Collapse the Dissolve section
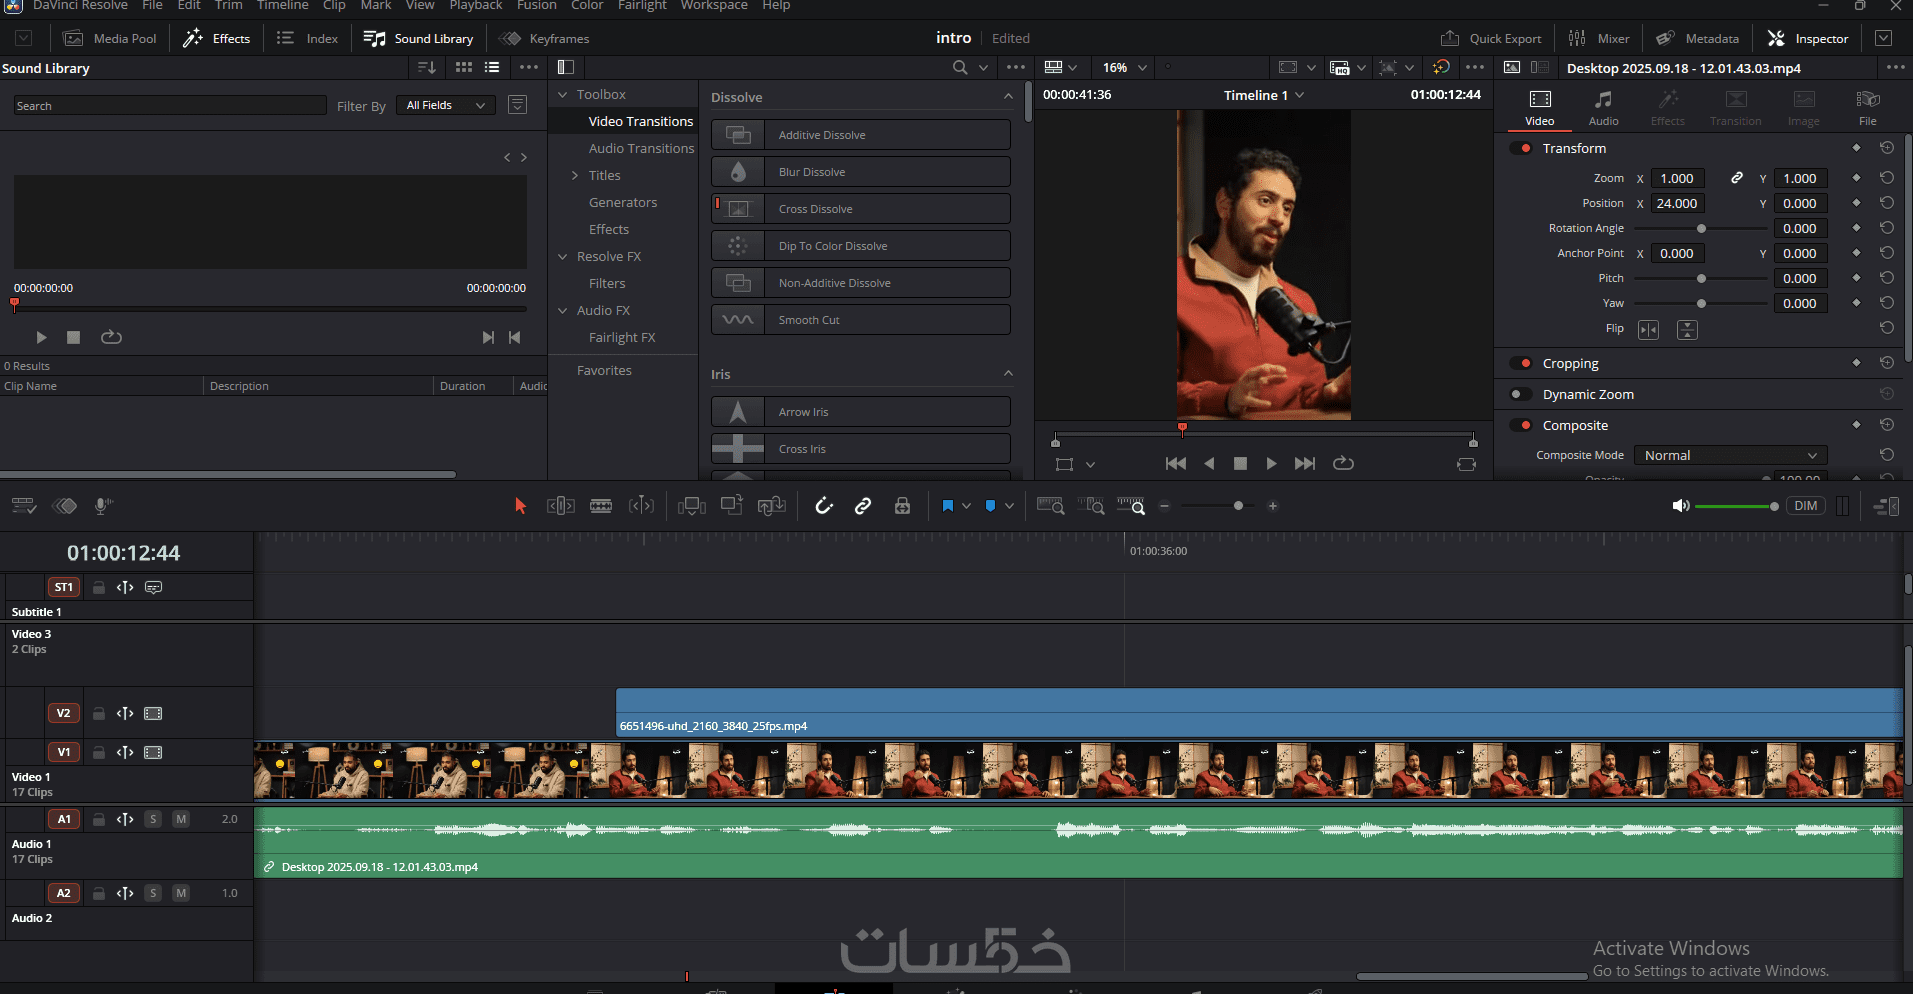The height and width of the screenshot is (994, 1913). [1008, 97]
